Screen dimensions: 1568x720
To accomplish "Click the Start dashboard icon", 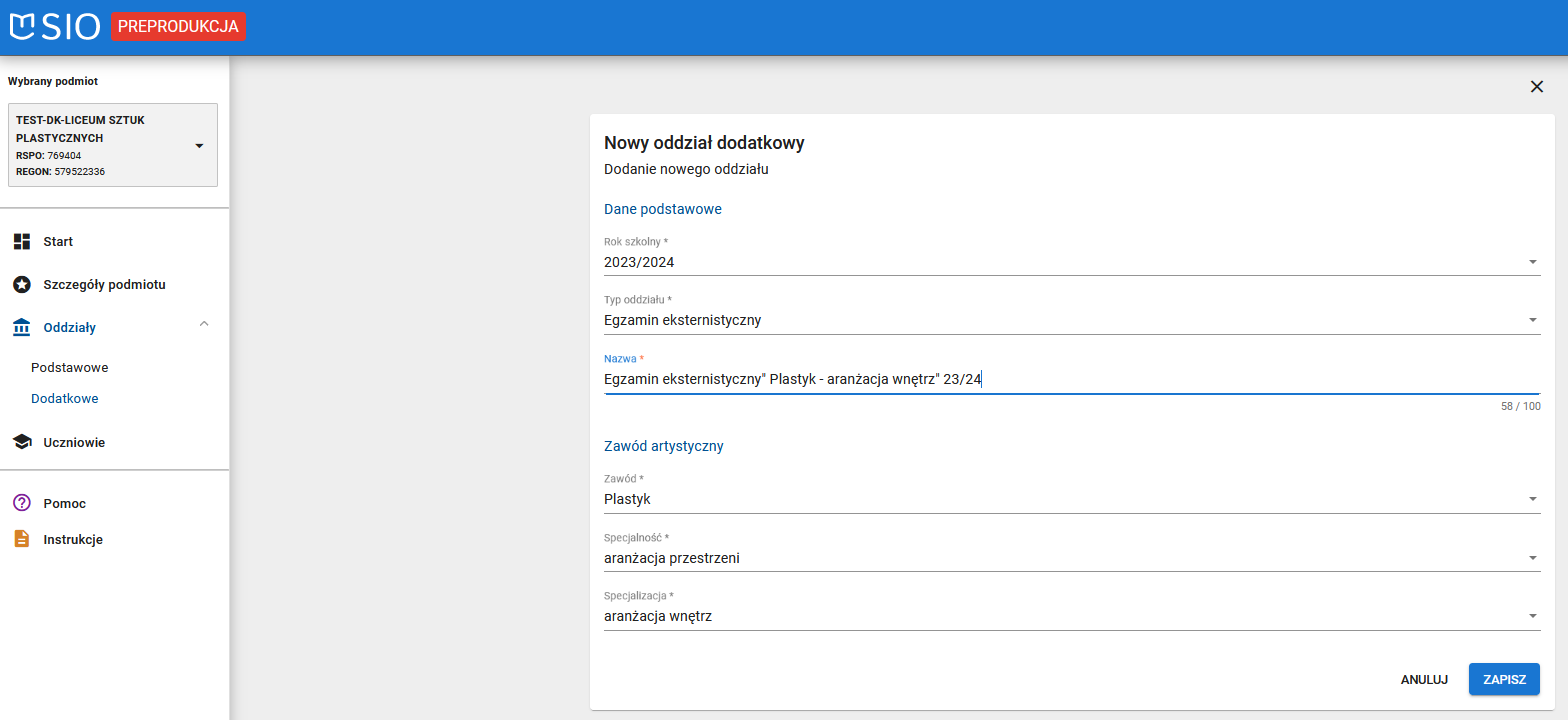I will [x=22, y=242].
